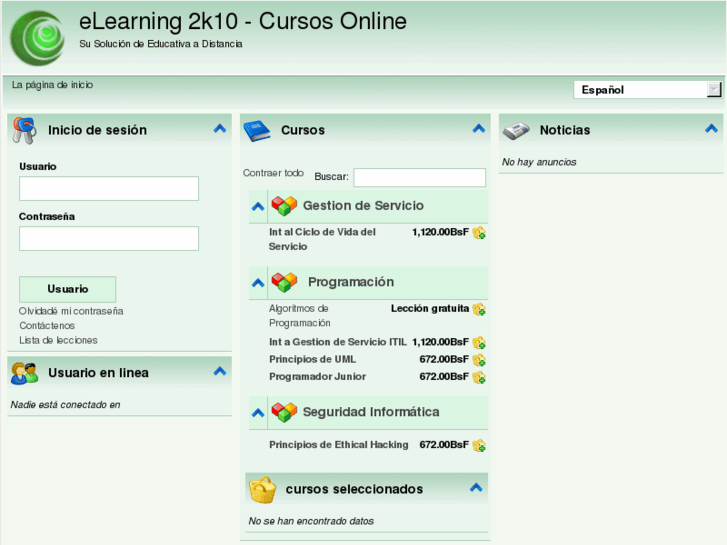Open course Int al Ciclo de Vida del Servicio

322,239
